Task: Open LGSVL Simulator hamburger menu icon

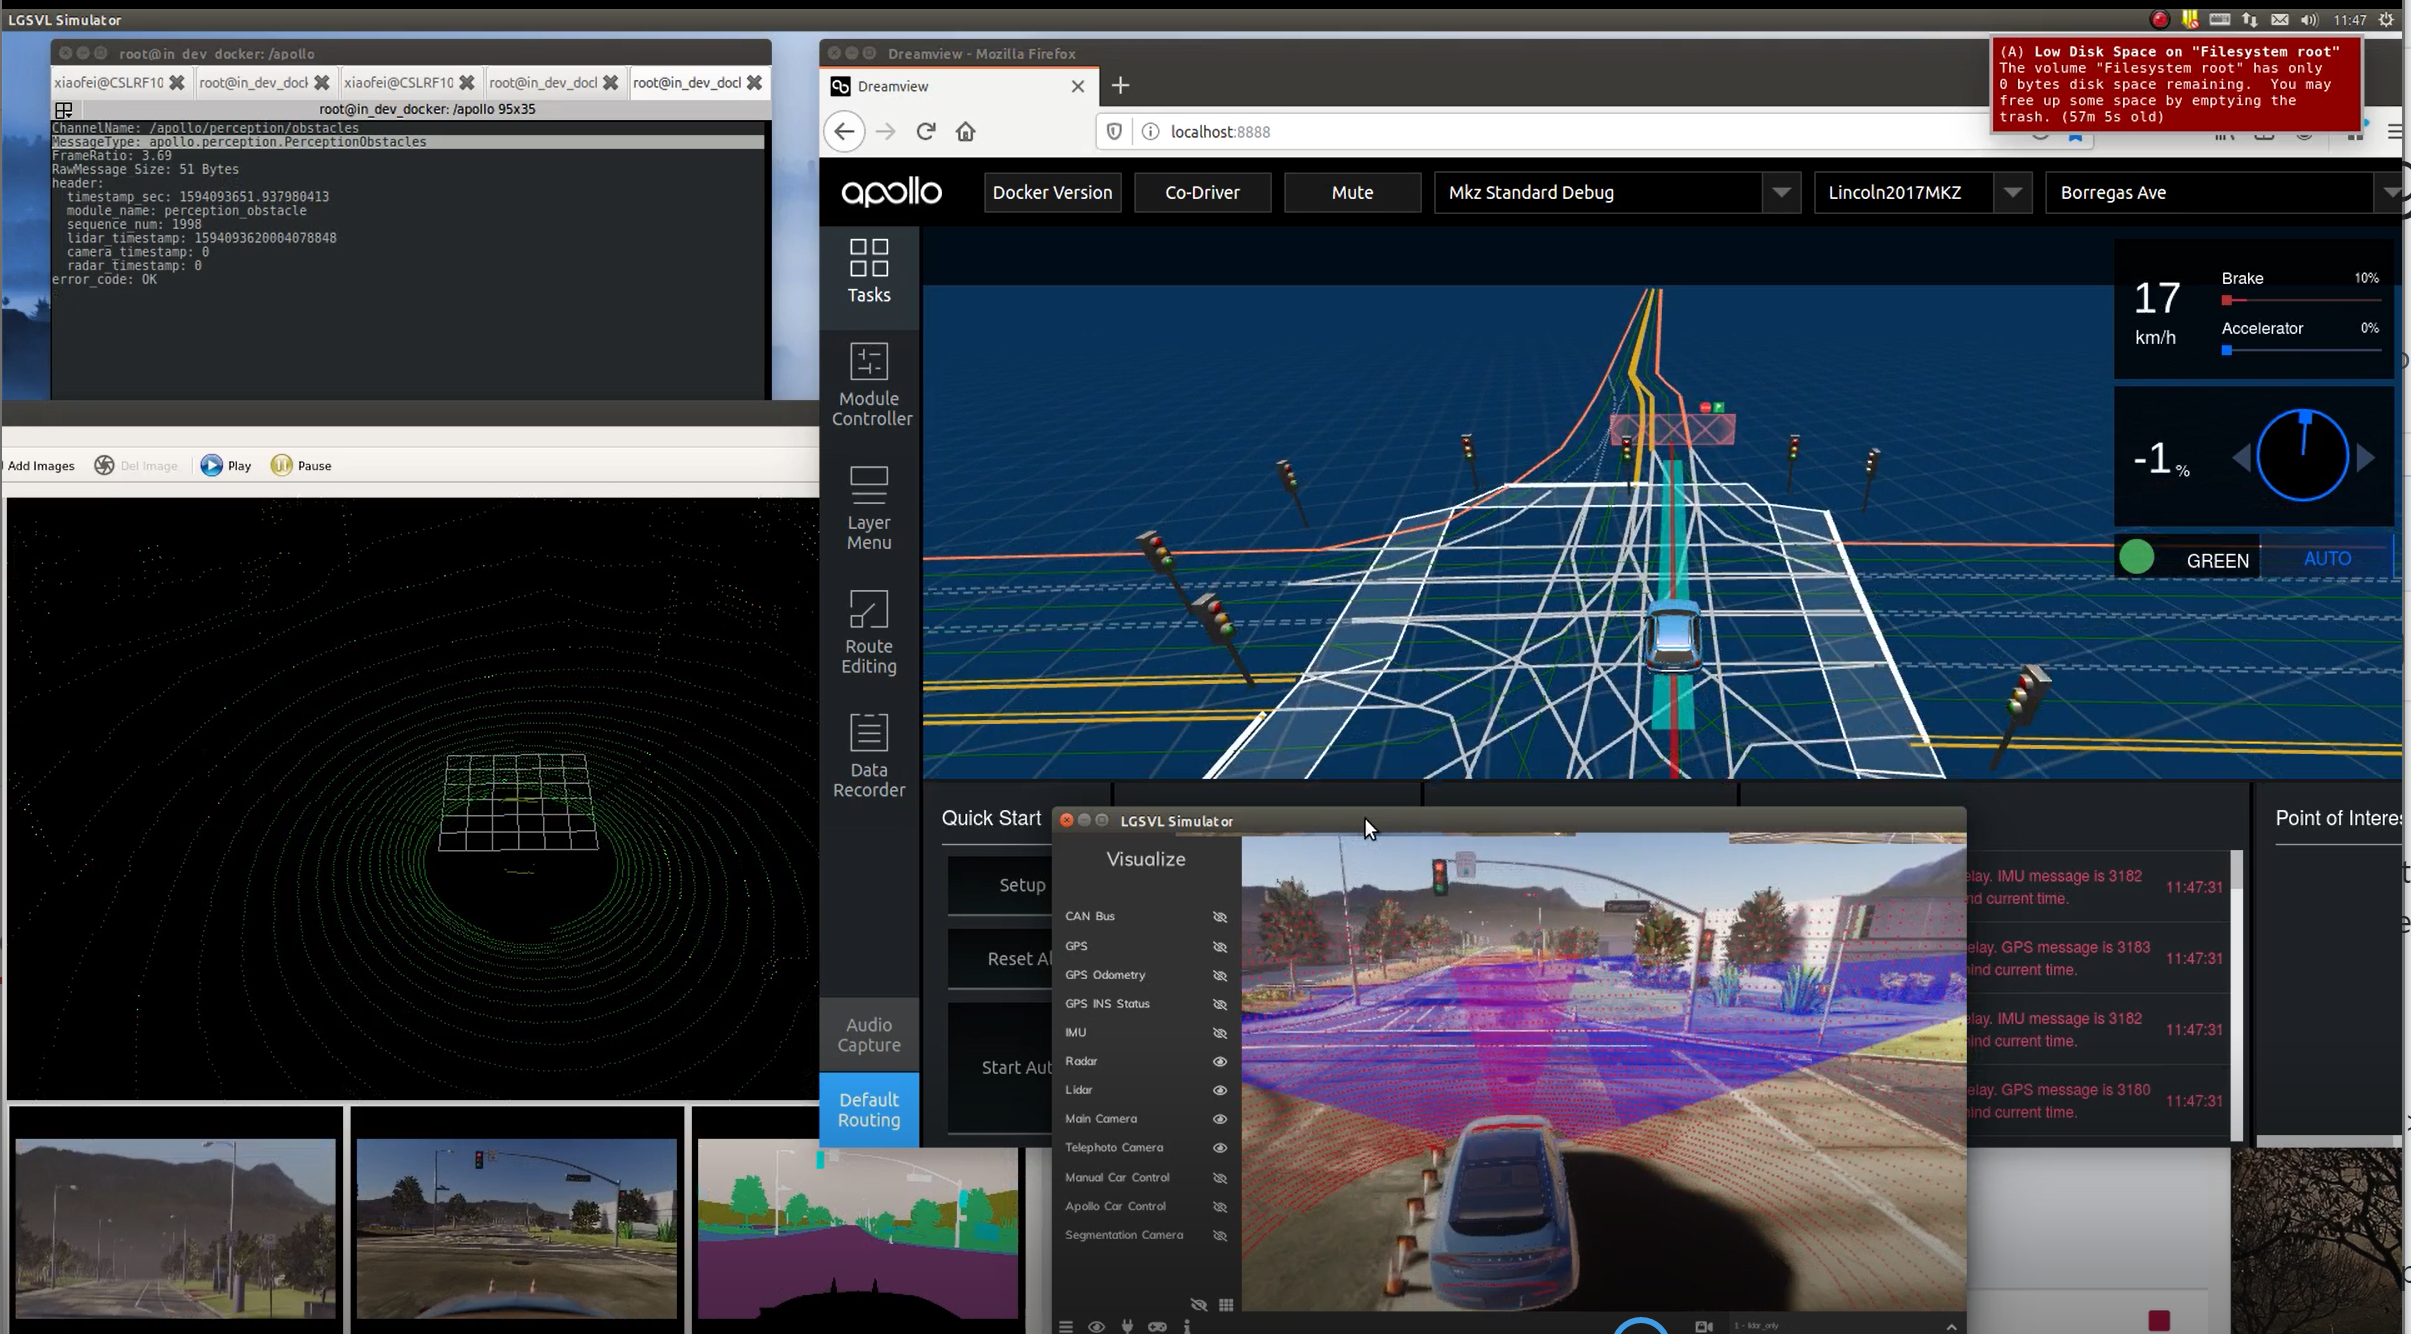Action: click(1066, 1326)
